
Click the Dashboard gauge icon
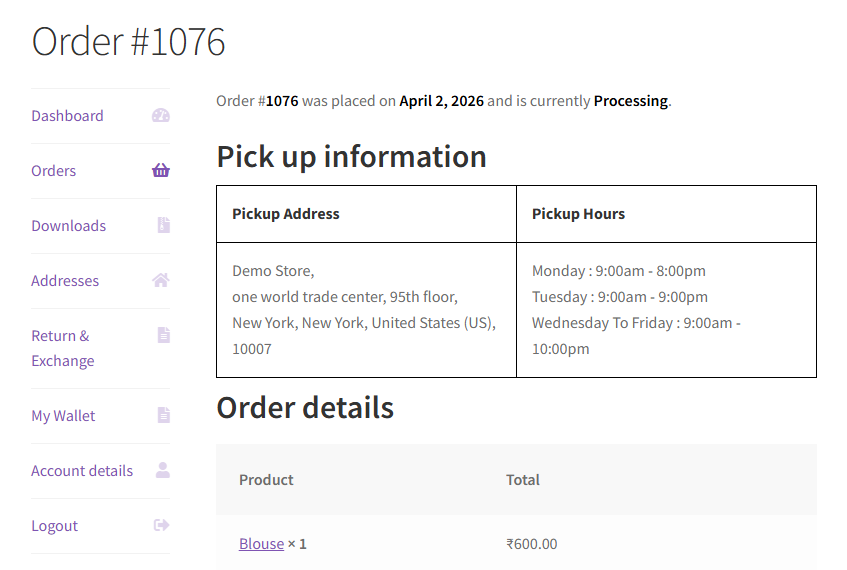pos(161,116)
